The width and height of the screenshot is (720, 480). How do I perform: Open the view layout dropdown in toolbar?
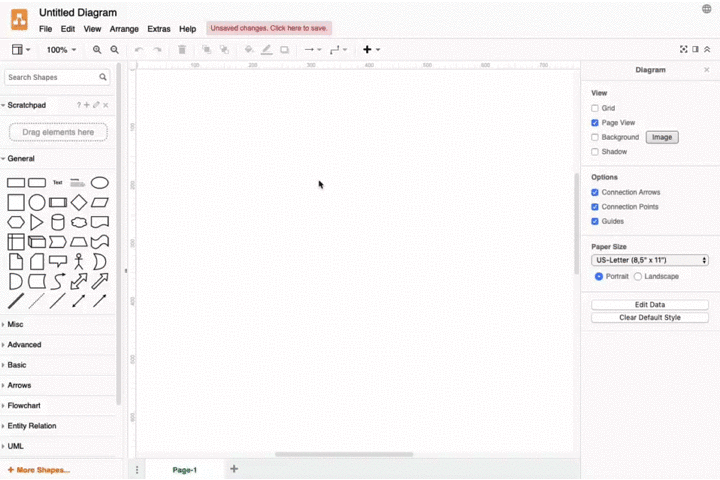coord(21,50)
